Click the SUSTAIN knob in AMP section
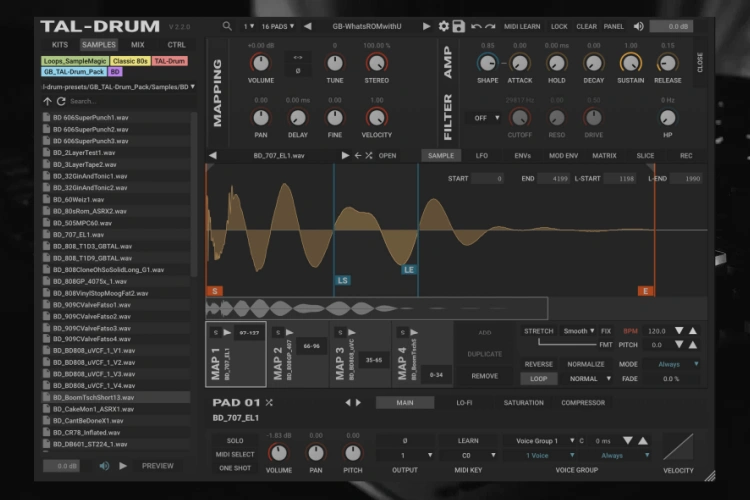This screenshot has height=500, width=750. tap(630, 62)
